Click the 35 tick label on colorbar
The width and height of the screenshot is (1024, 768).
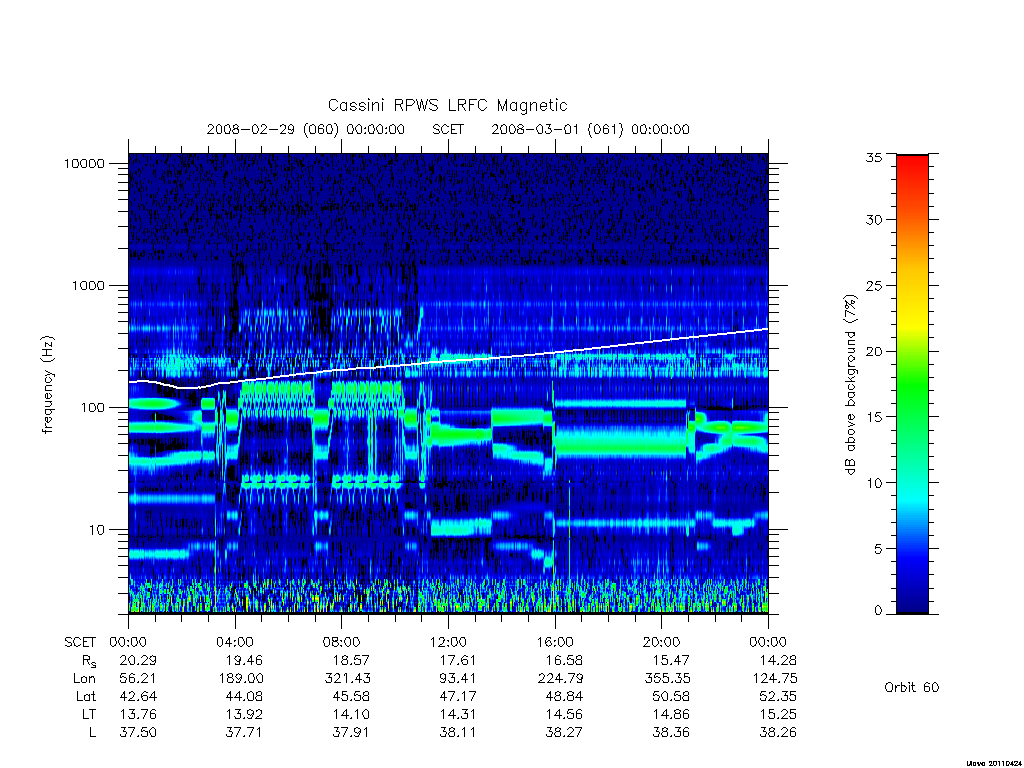coord(873,157)
